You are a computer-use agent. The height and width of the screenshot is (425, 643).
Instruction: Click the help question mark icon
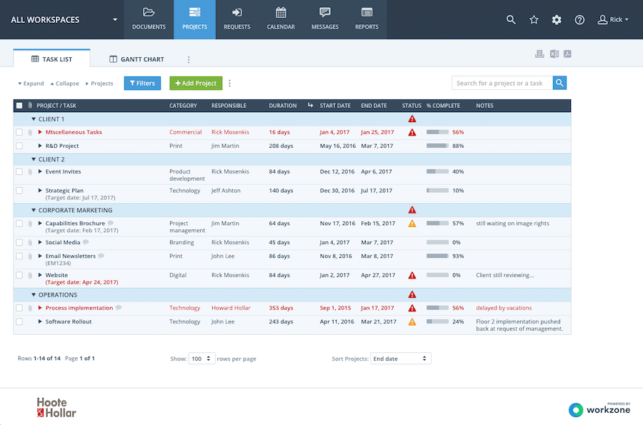(580, 20)
